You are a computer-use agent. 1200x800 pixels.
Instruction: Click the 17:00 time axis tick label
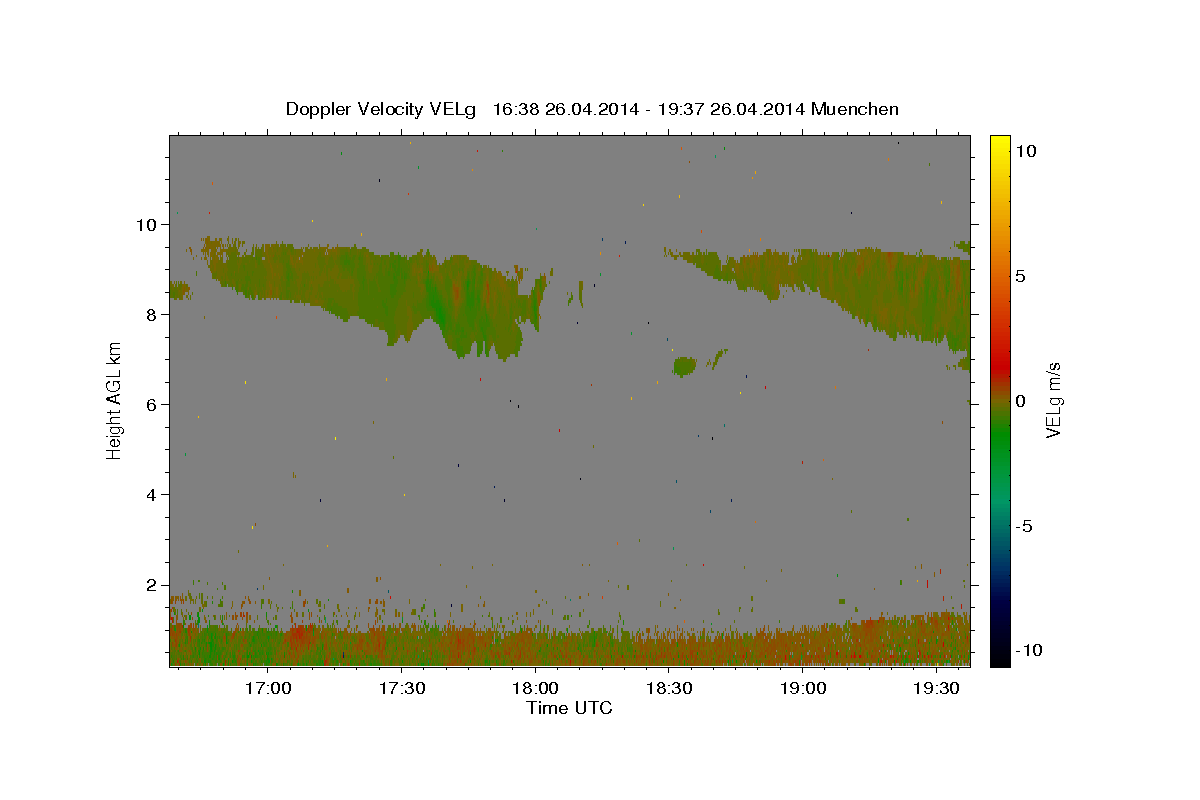point(268,689)
